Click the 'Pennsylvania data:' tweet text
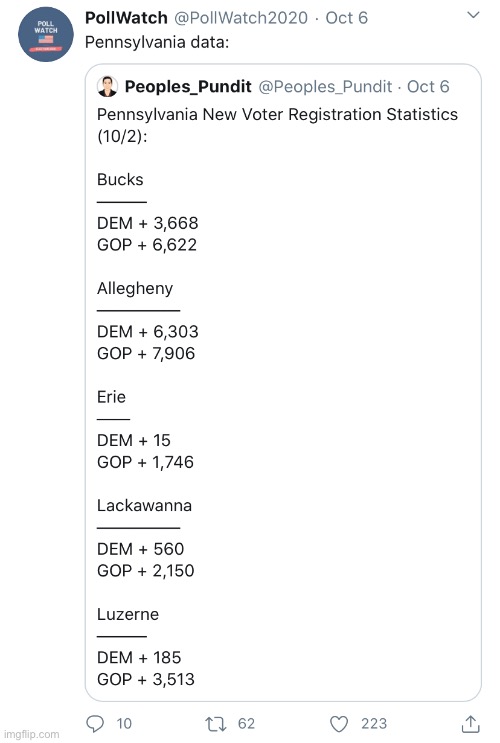Image resolution: width=500 pixels, height=743 pixels. pos(157,42)
